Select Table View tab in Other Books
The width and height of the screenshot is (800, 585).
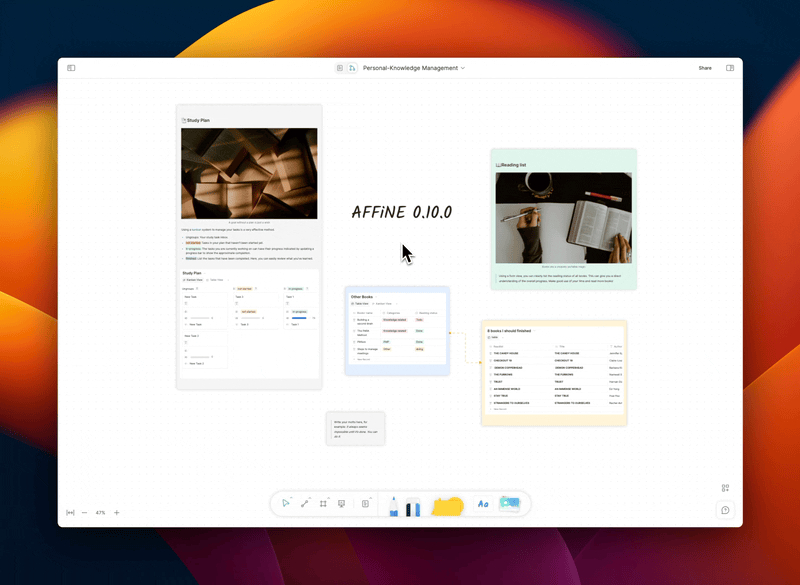[x=360, y=303]
